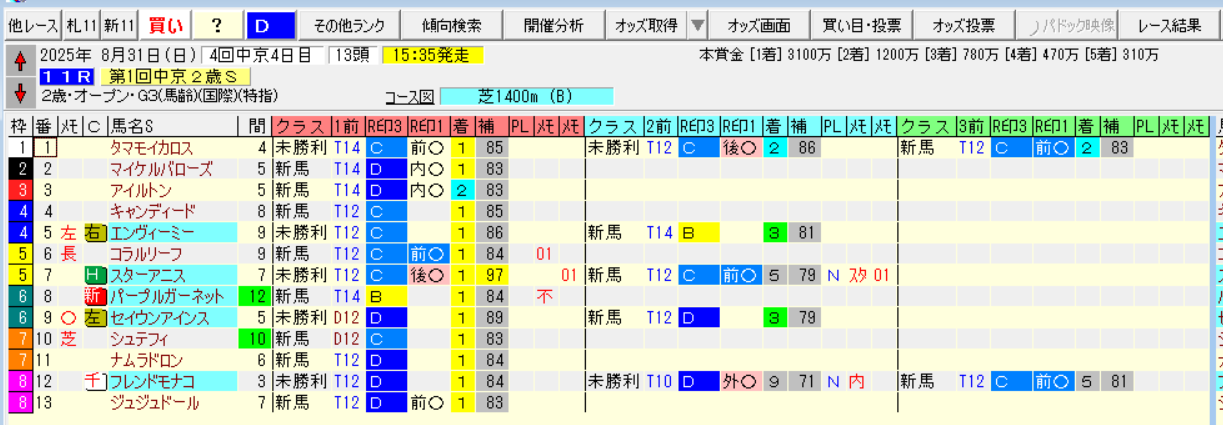This screenshot has width=1223, height=425.
Task: Click the 芝 memo mark on horse number 10
Action: (68, 339)
